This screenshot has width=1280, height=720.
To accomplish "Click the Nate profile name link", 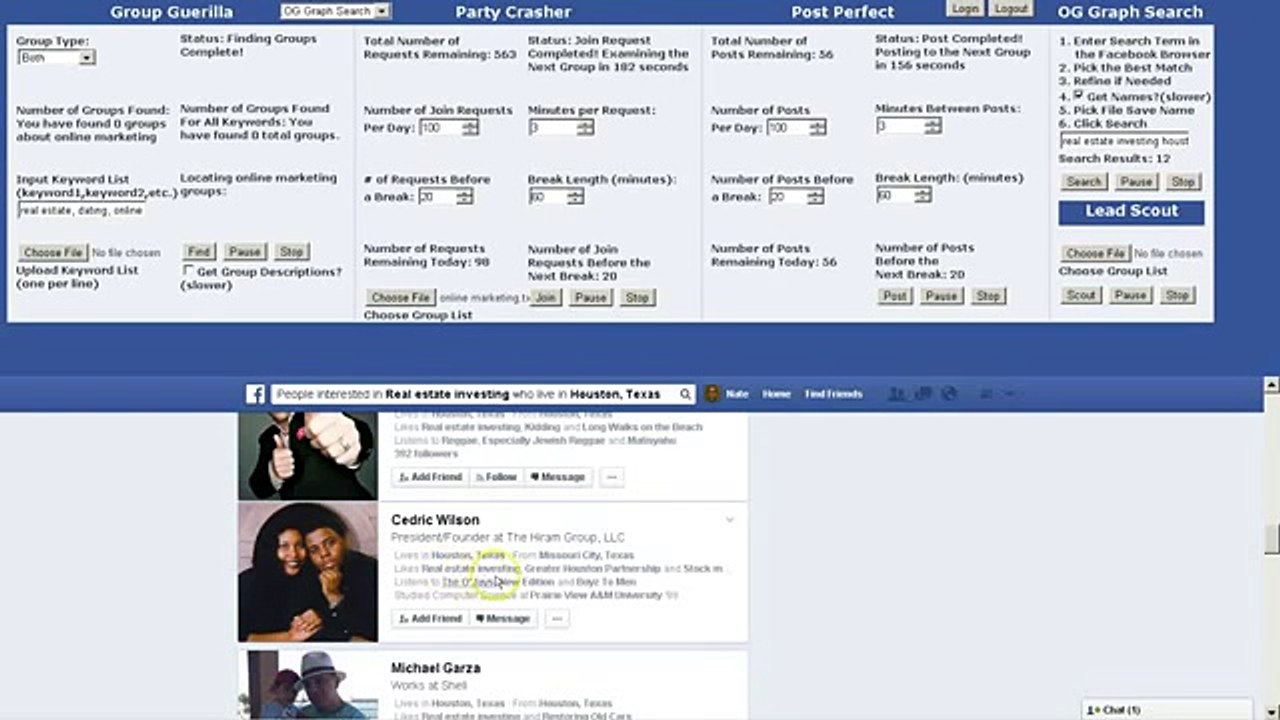I will (x=737, y=394).
